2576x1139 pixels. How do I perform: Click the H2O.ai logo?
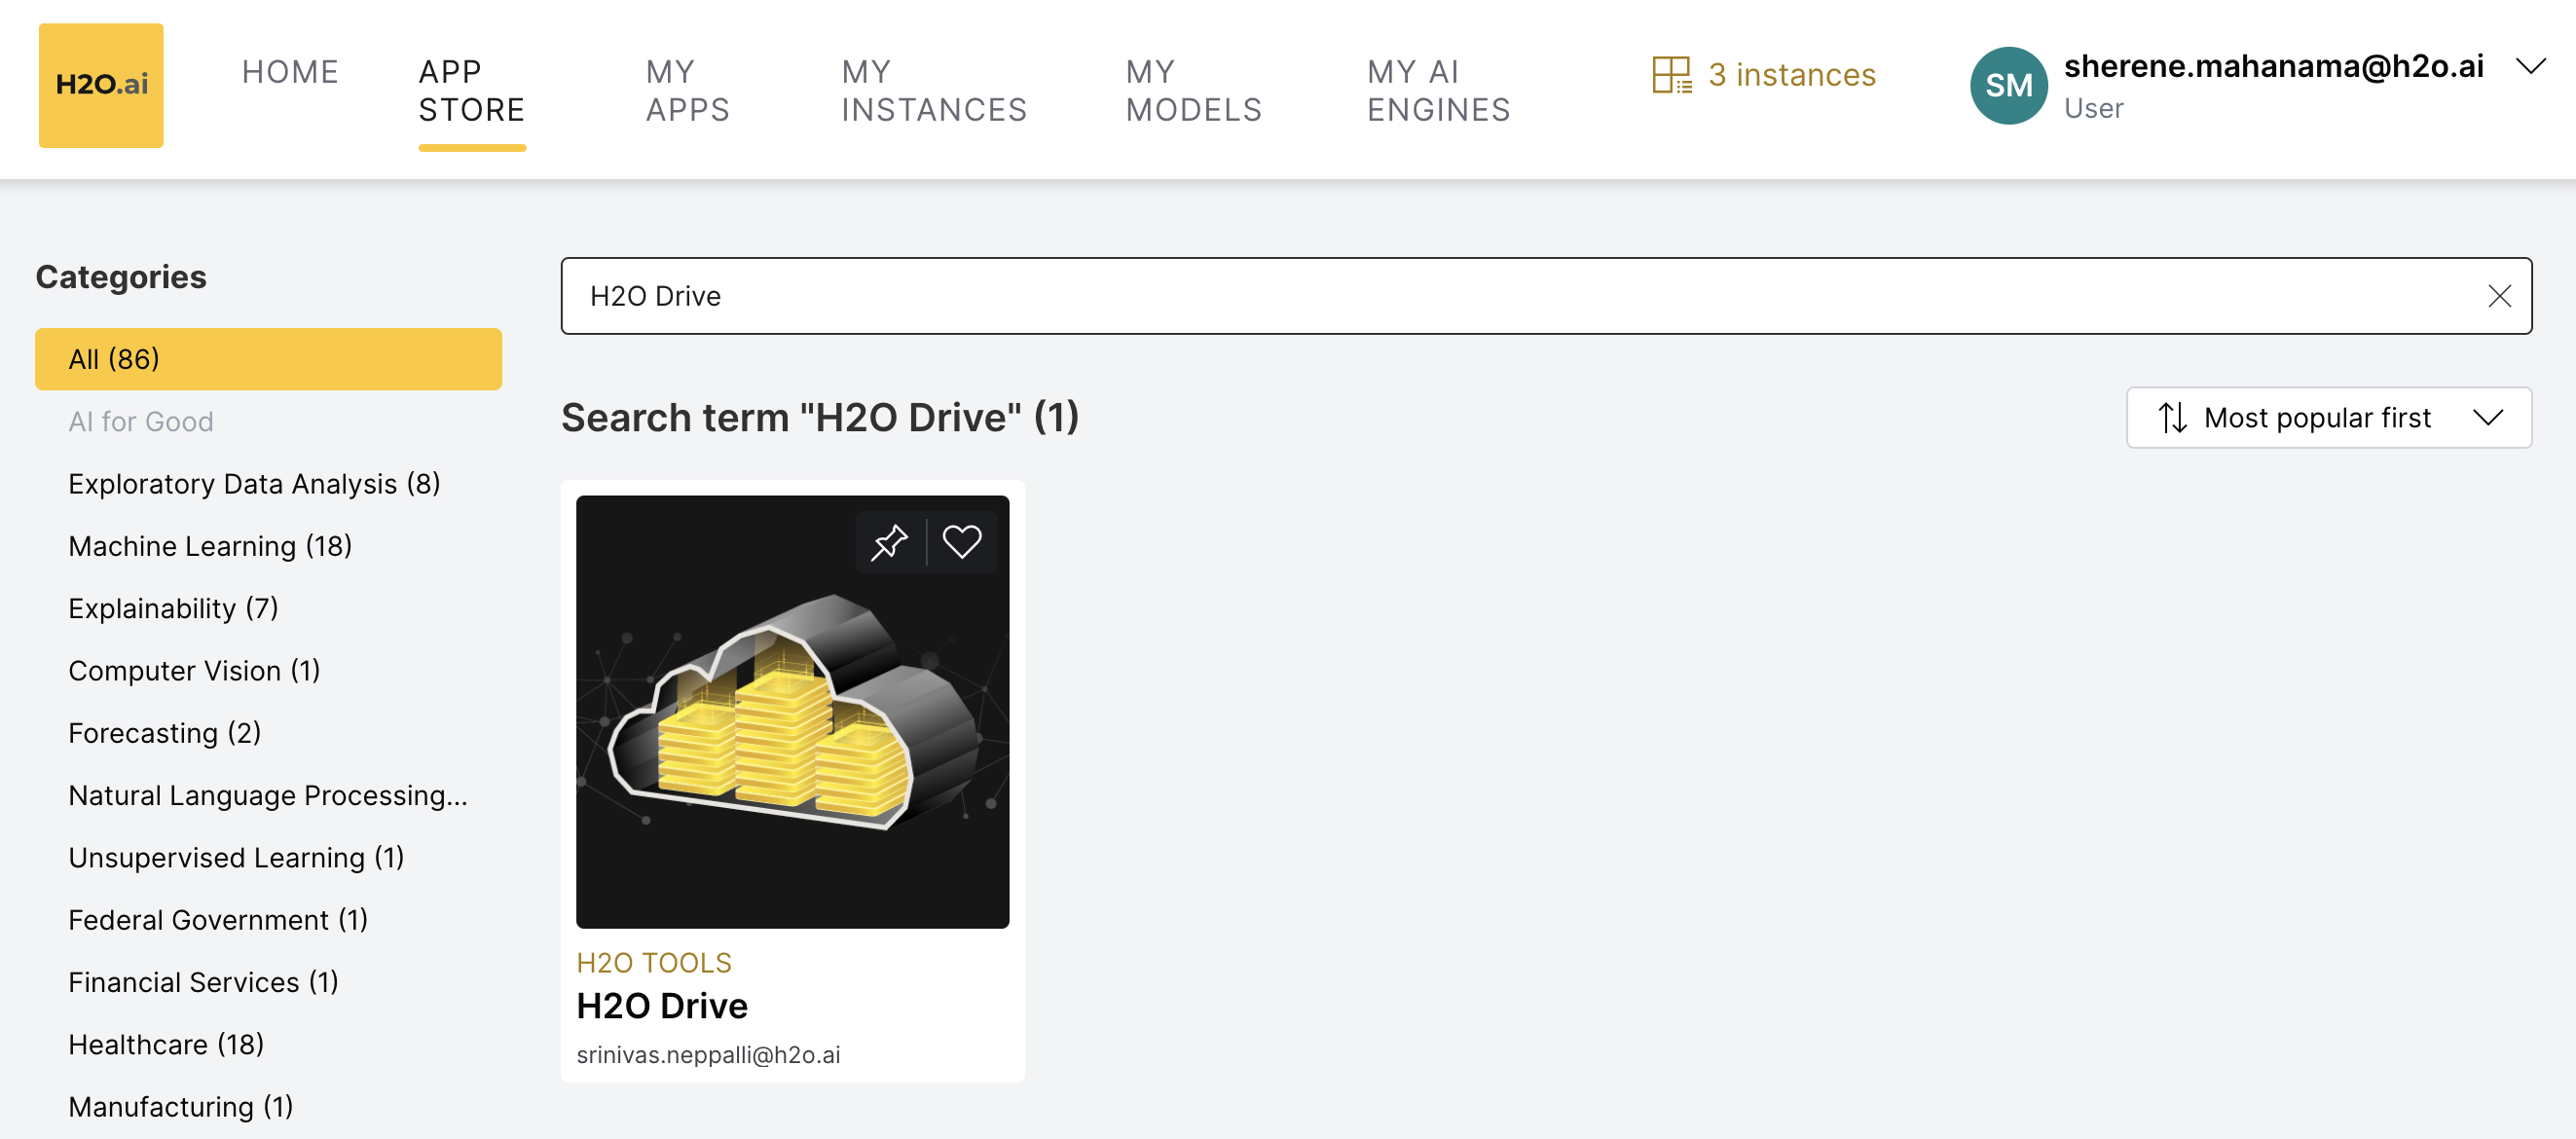(101, 86)
